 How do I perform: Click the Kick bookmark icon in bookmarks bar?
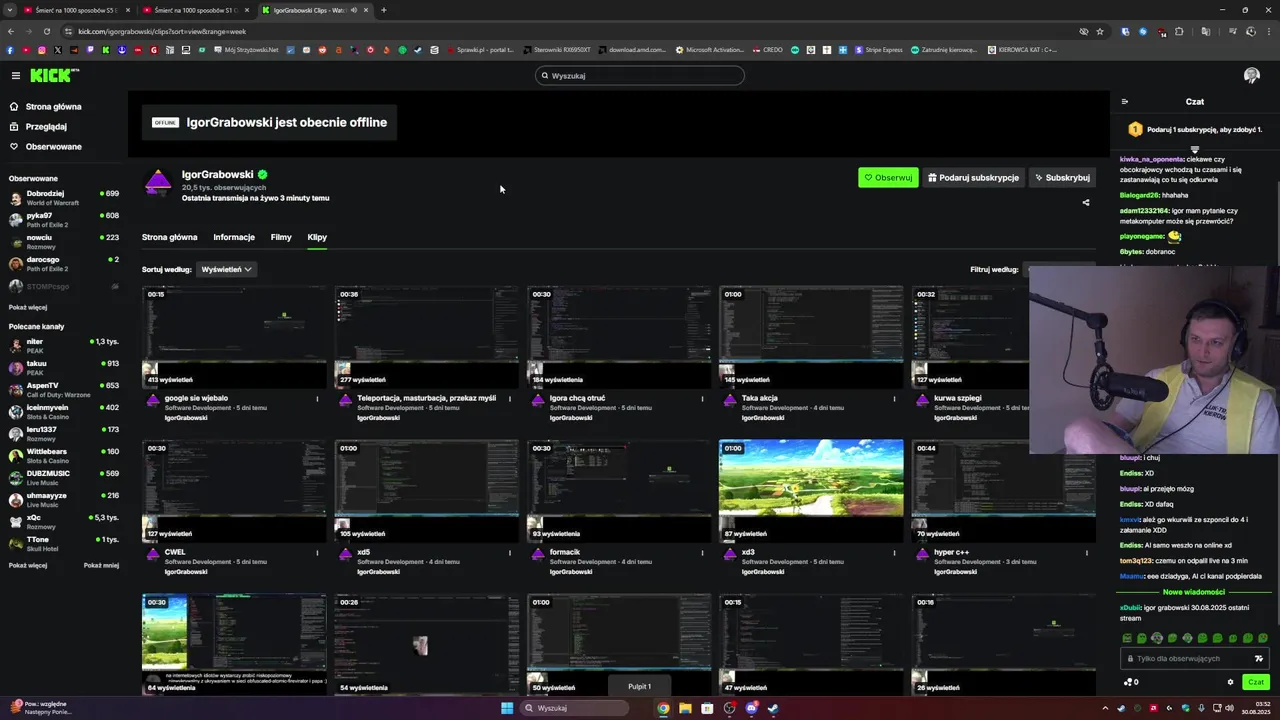click(x=106, y=50)
